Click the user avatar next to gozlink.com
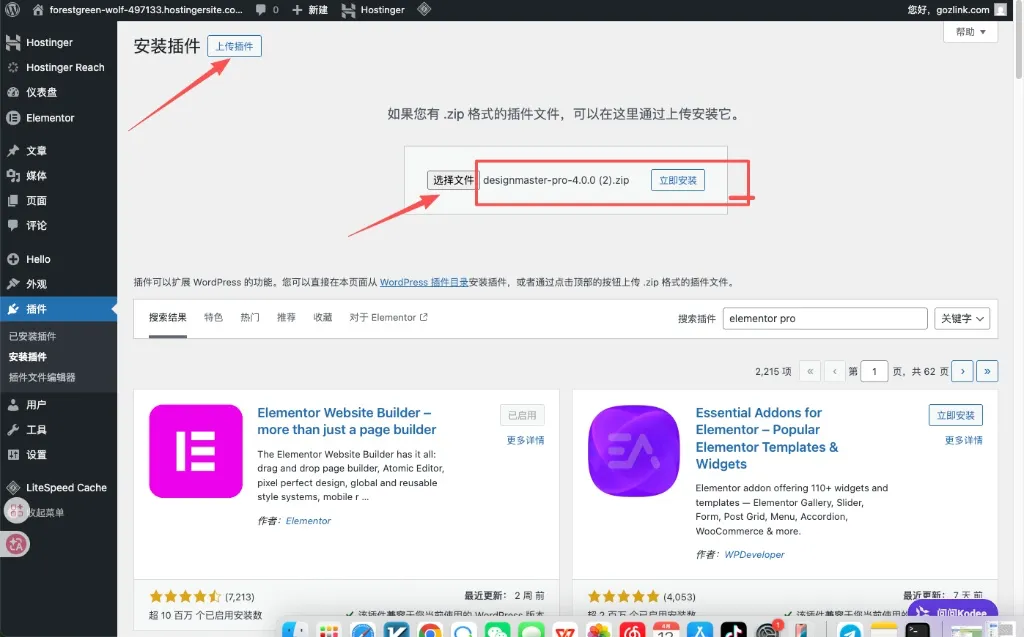1024x637 pixels. [1000, 10]
